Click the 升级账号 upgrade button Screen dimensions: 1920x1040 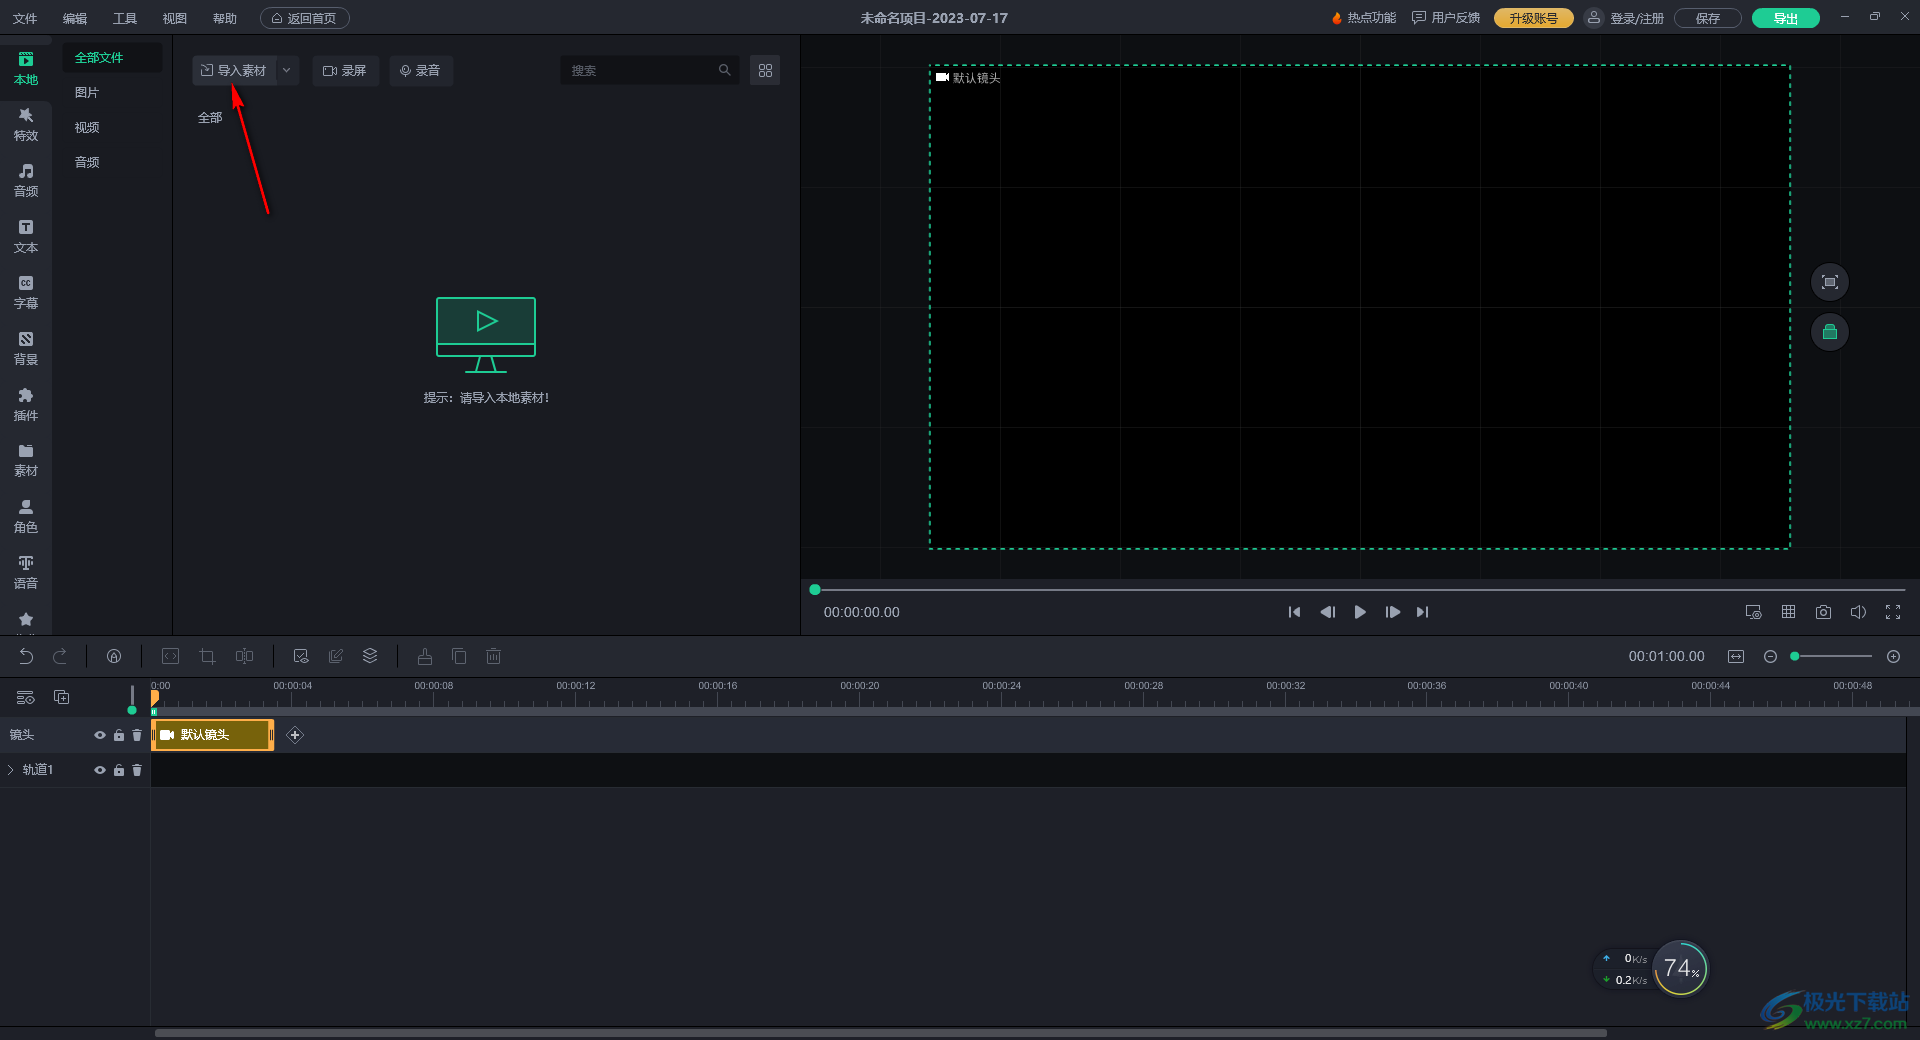1534,18
